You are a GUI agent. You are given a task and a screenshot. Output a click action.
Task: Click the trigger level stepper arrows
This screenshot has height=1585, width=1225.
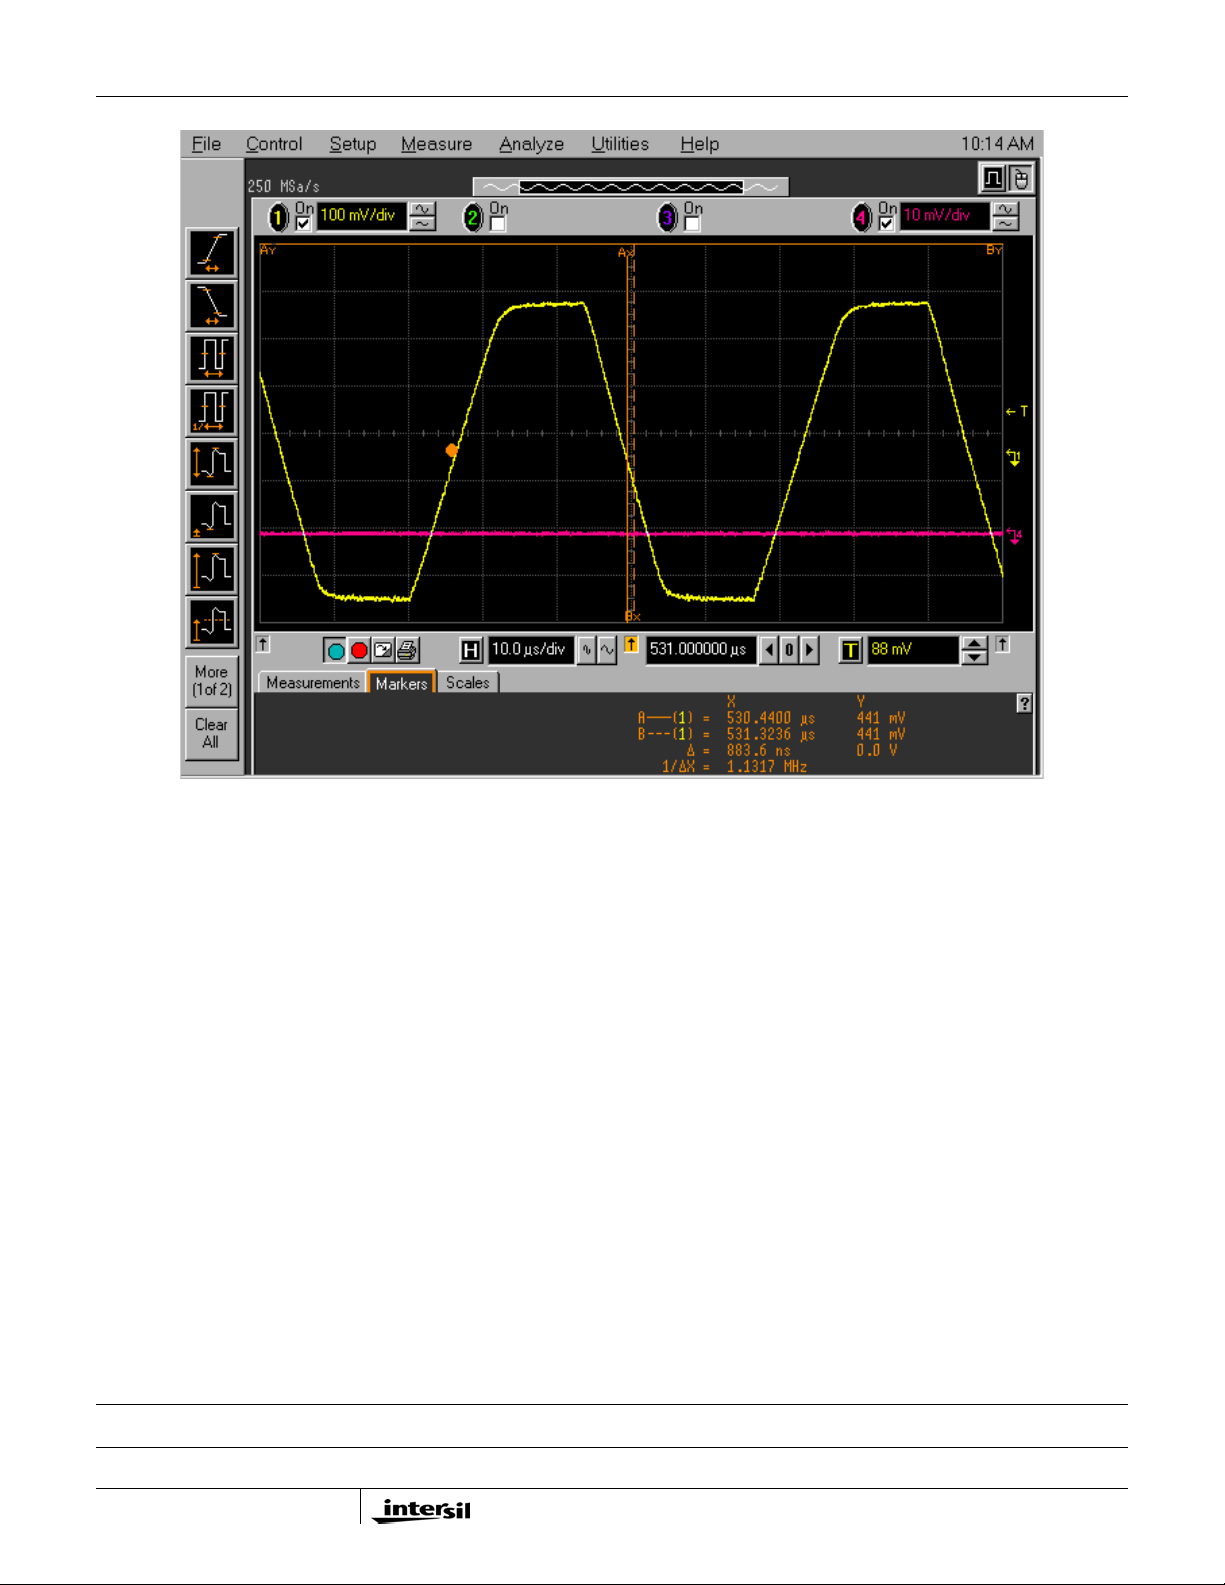tap(974, 651)
